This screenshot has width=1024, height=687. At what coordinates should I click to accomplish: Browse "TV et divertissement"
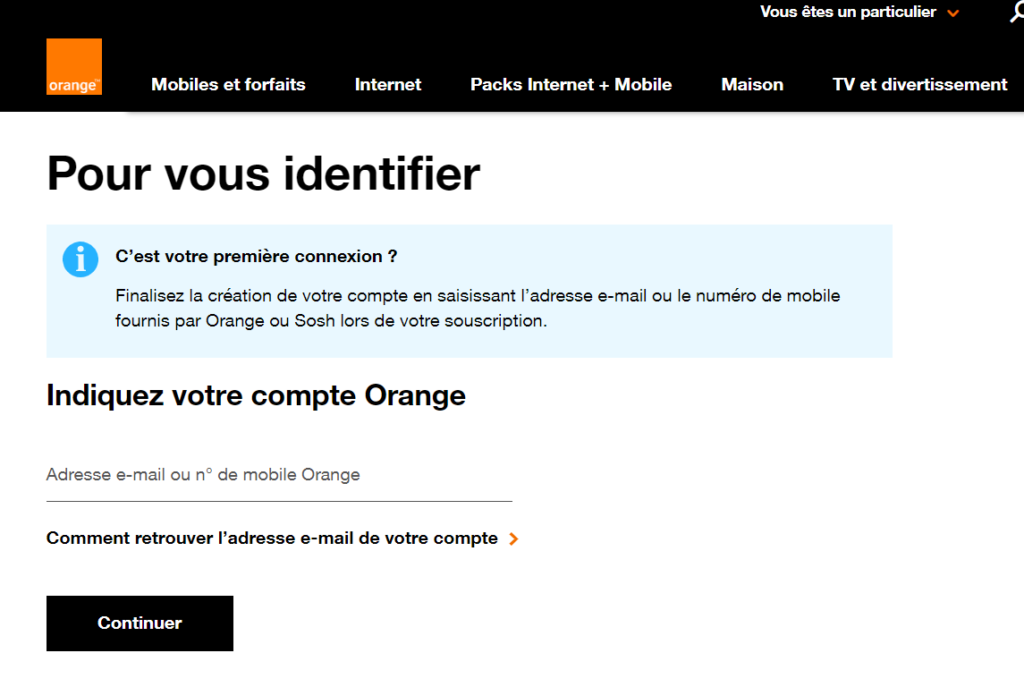[x=919, y=85]
